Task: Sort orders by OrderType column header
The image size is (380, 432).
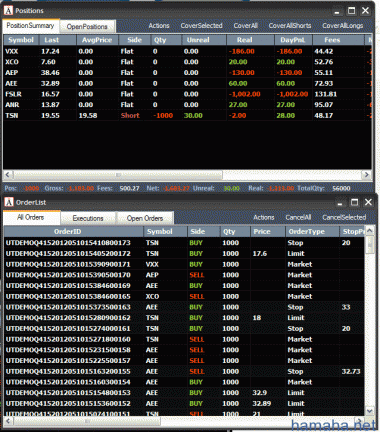Action: [x=312, y=232]
